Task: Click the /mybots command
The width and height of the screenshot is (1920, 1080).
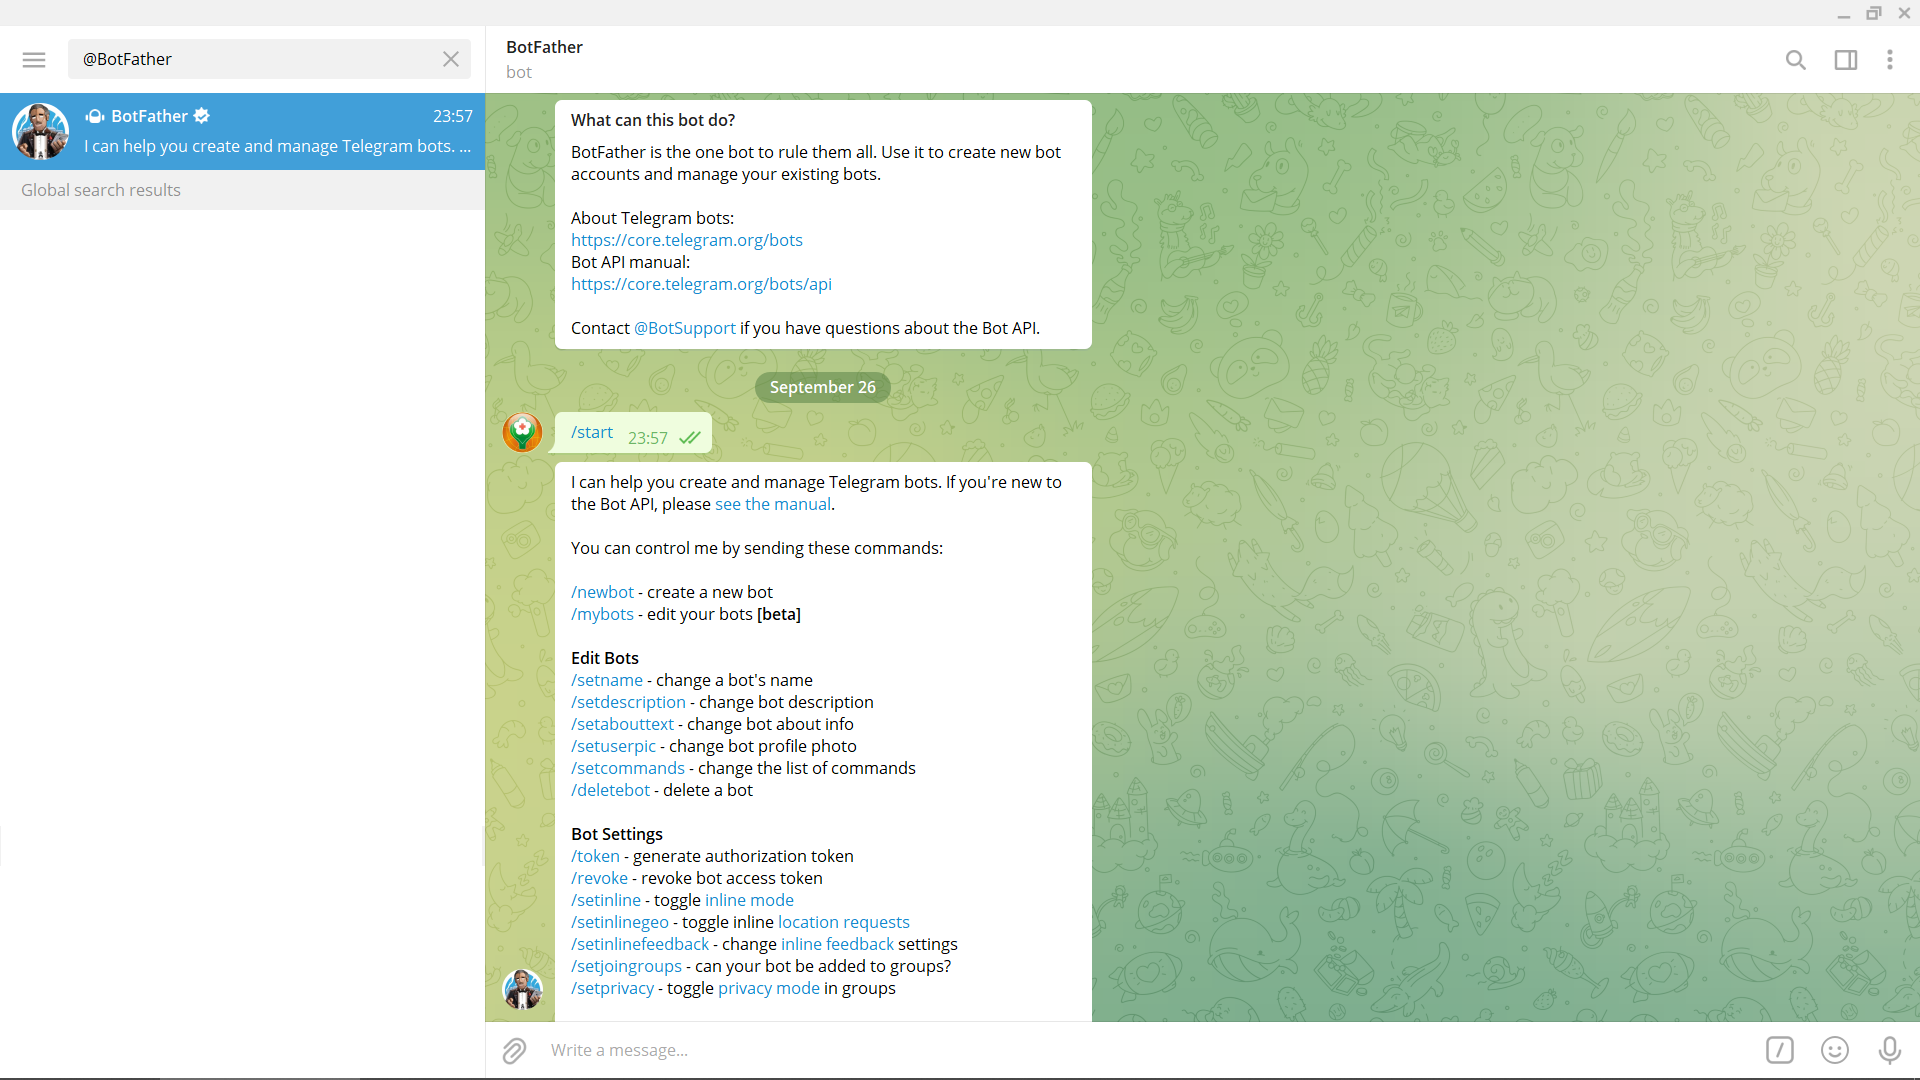Action: click(x=602, y=614)
